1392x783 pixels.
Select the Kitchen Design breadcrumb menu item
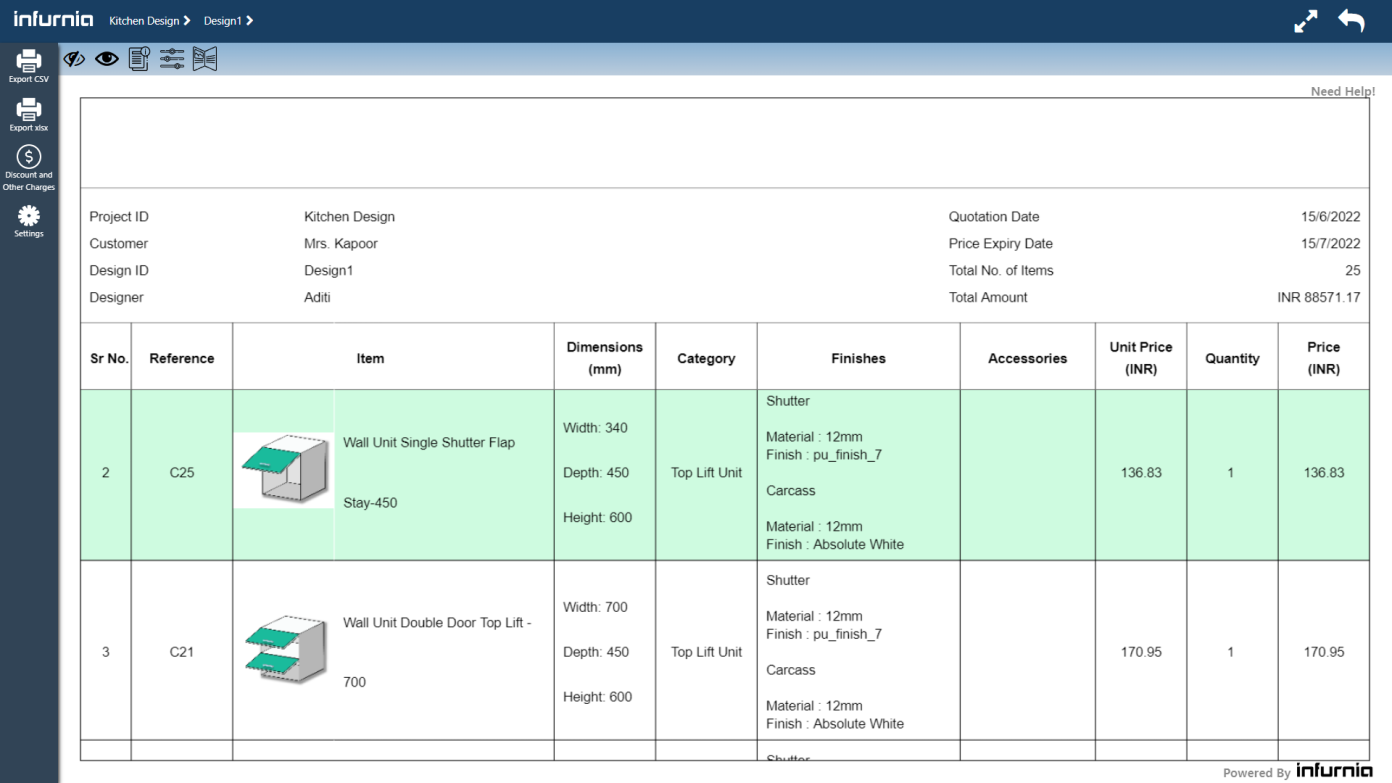tap(143, 19)
